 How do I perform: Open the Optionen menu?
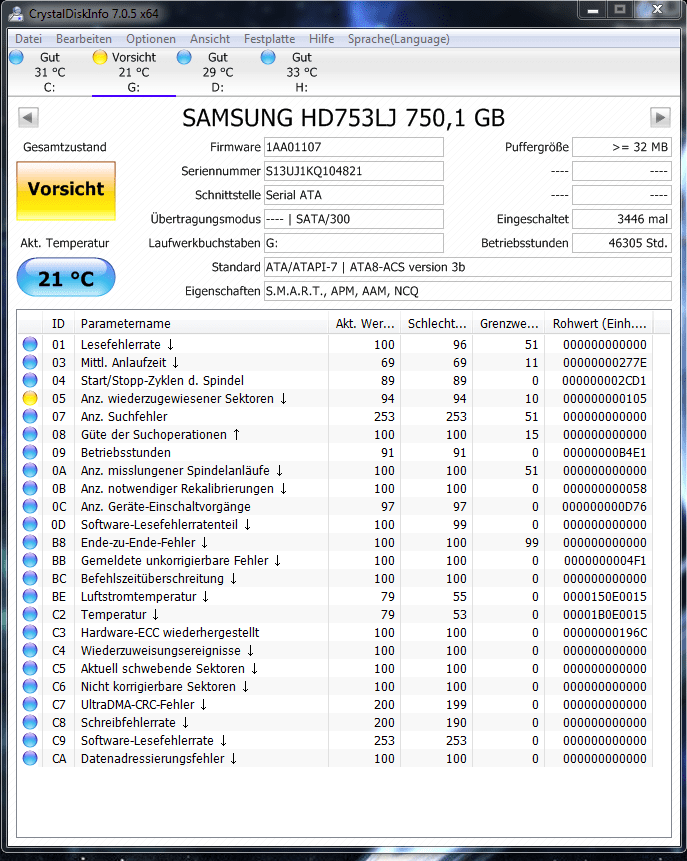pyautogui.click(x=150, y=39)
